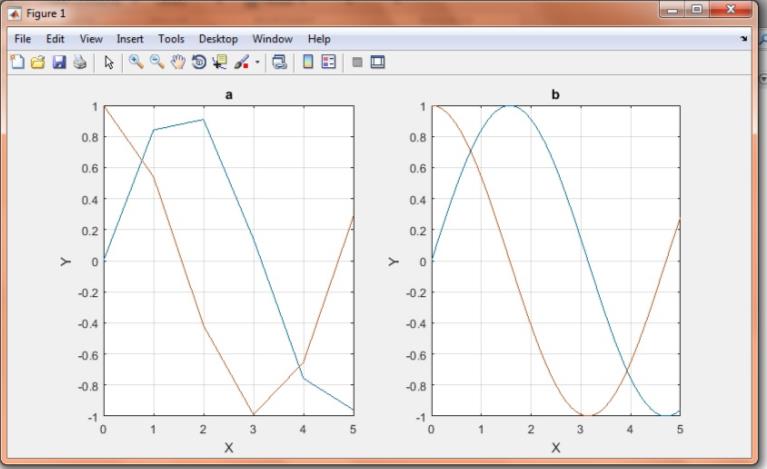Click the X axis label of plot a

point(228,447)
